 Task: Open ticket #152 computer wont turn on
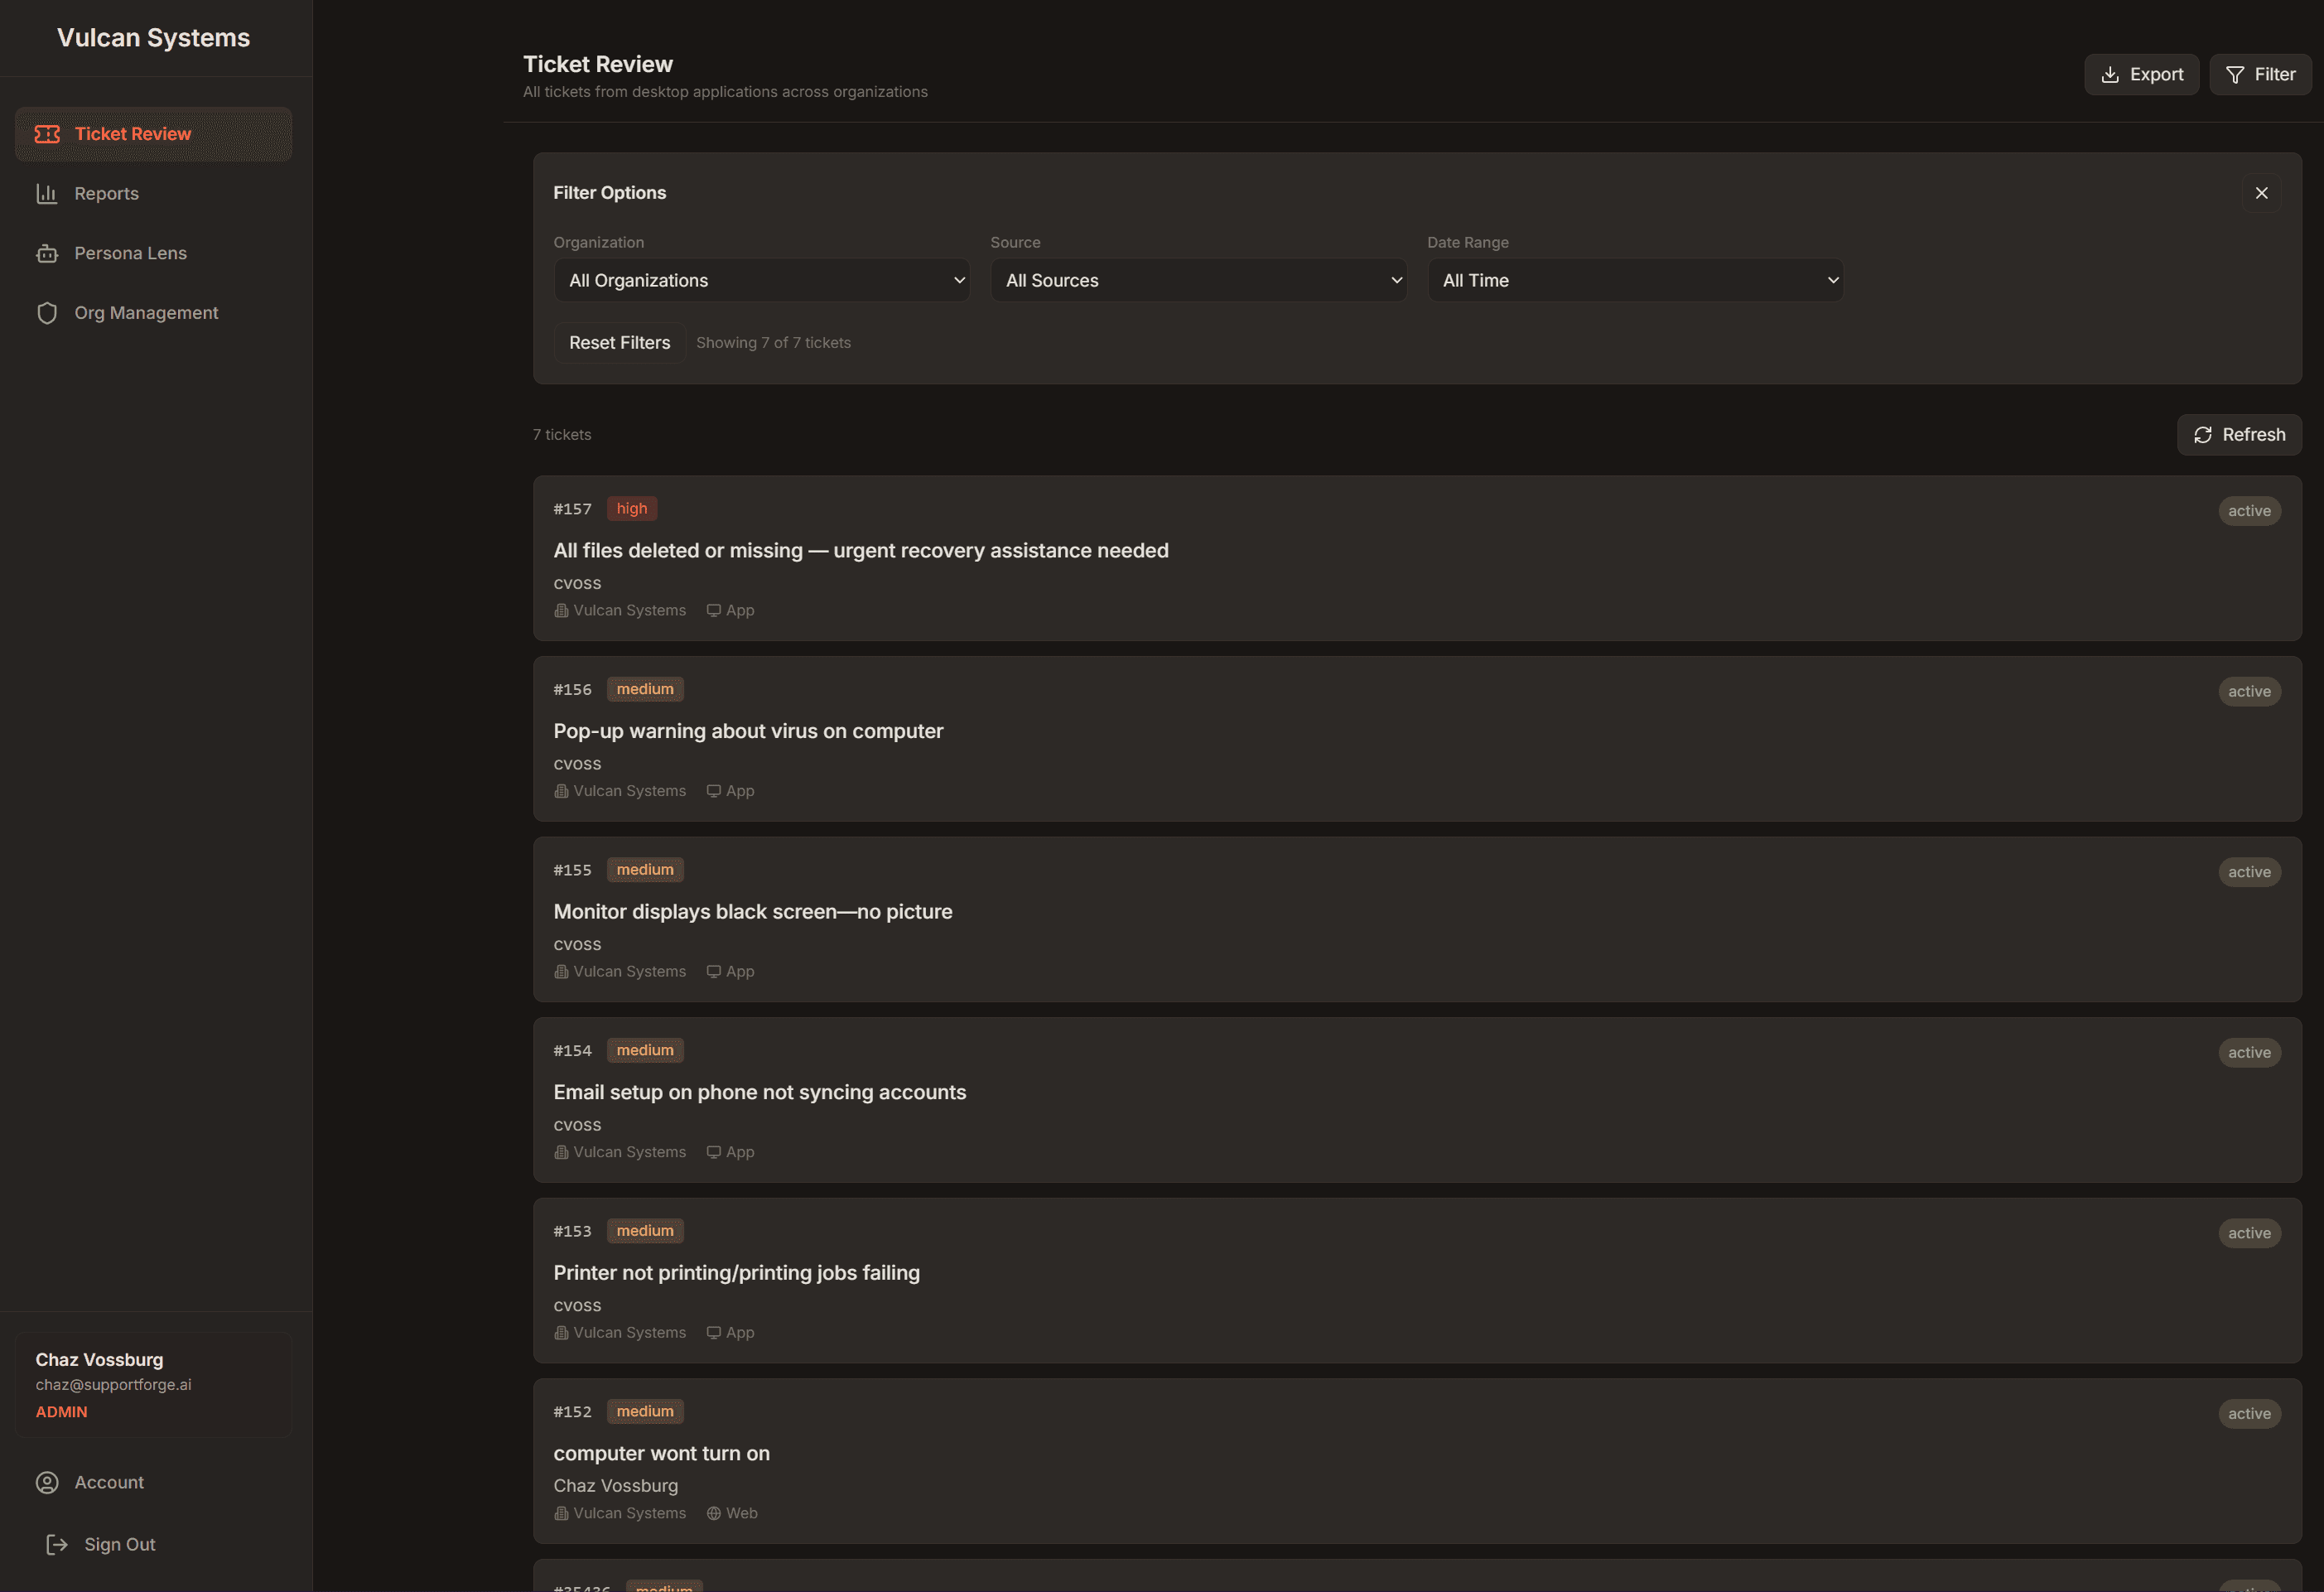pos(661,1453)
